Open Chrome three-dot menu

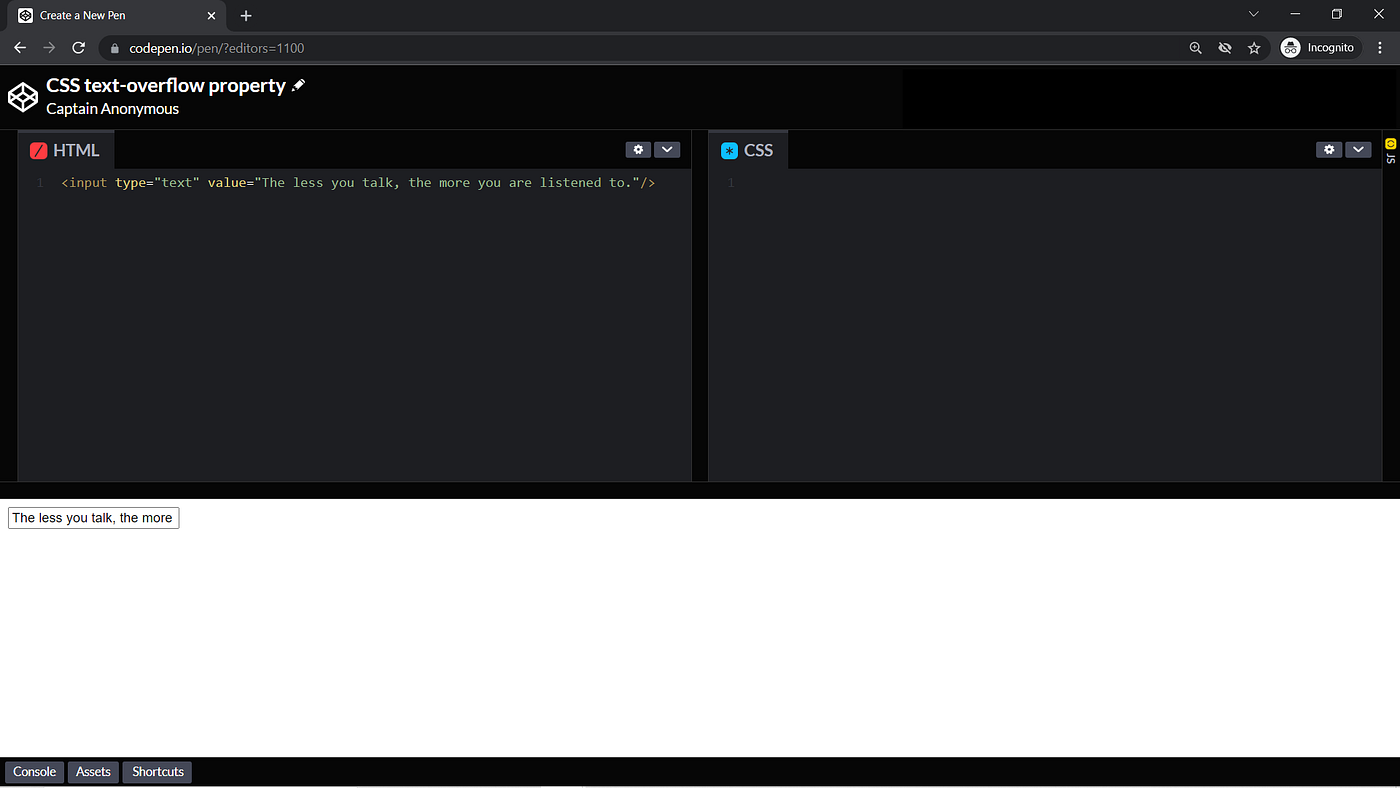tap(1381, 48)
